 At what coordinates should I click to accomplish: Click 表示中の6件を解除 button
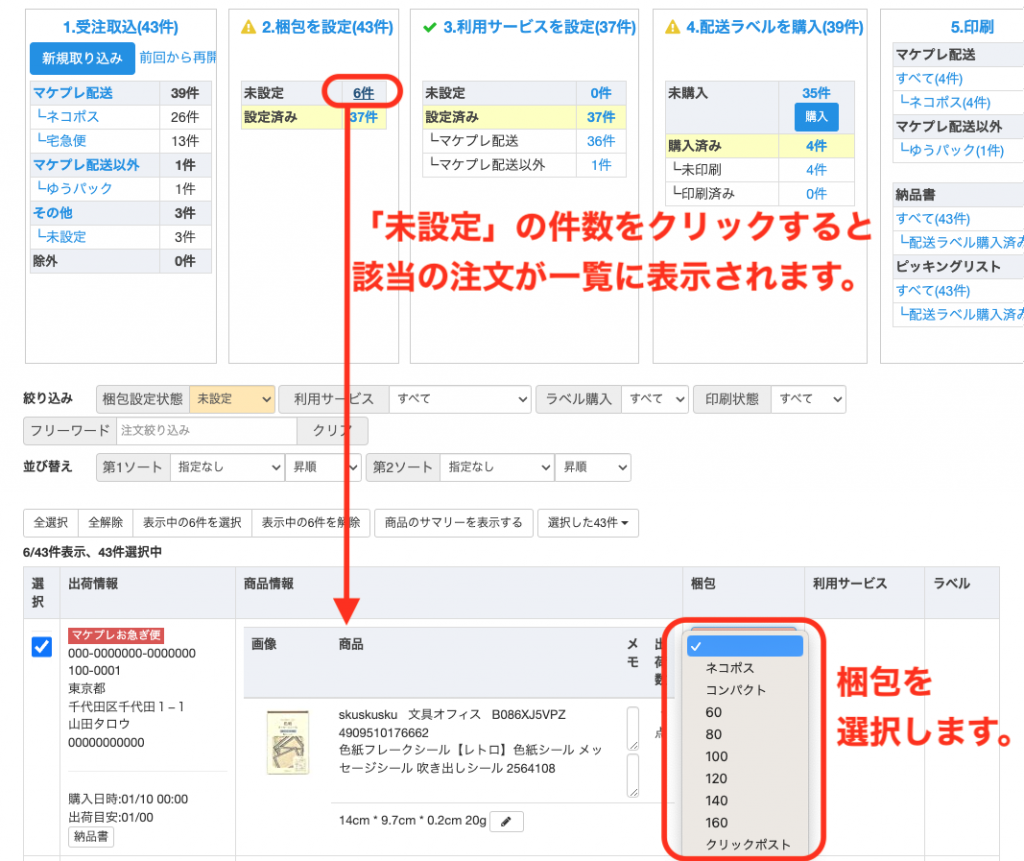[311, 523]
